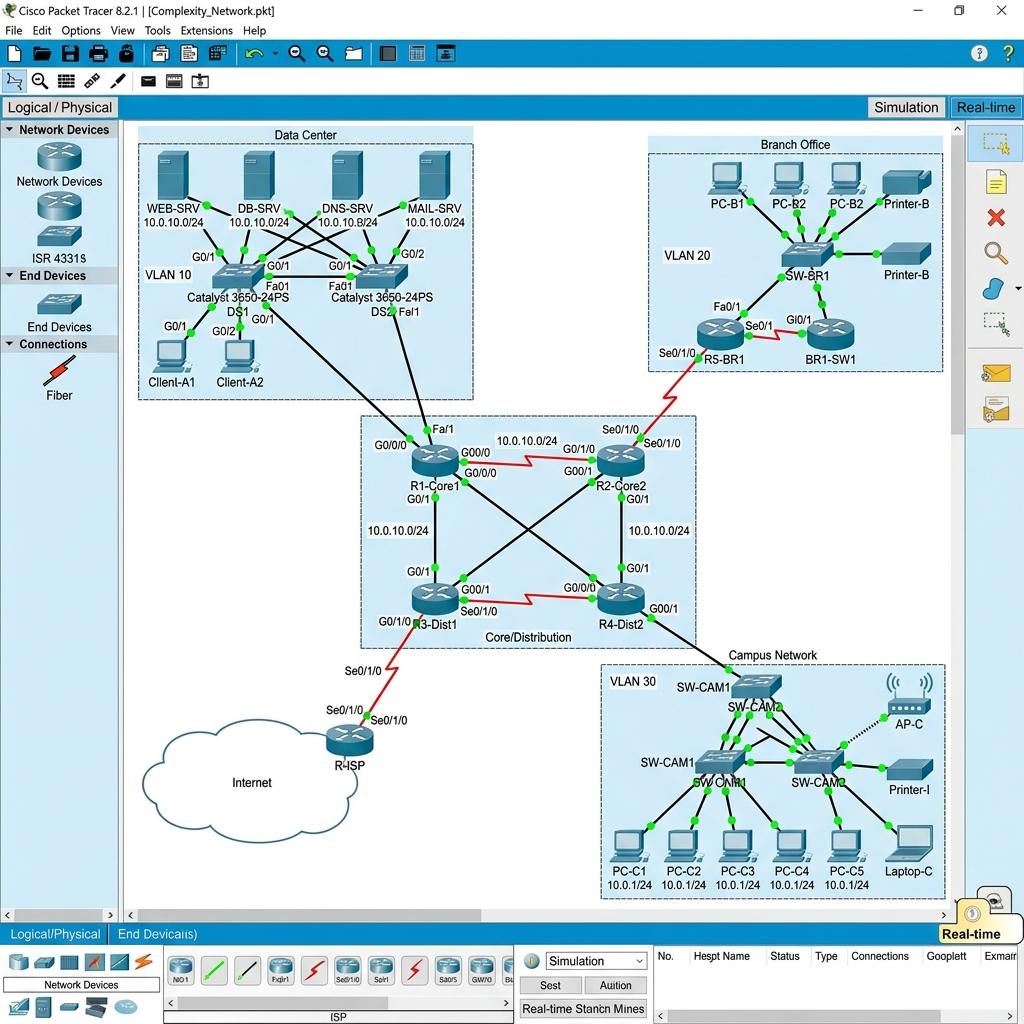Screen dimensions: 1024x1024
Task: Select the R1-Core1 router on canvas
Action: point(435,460)
